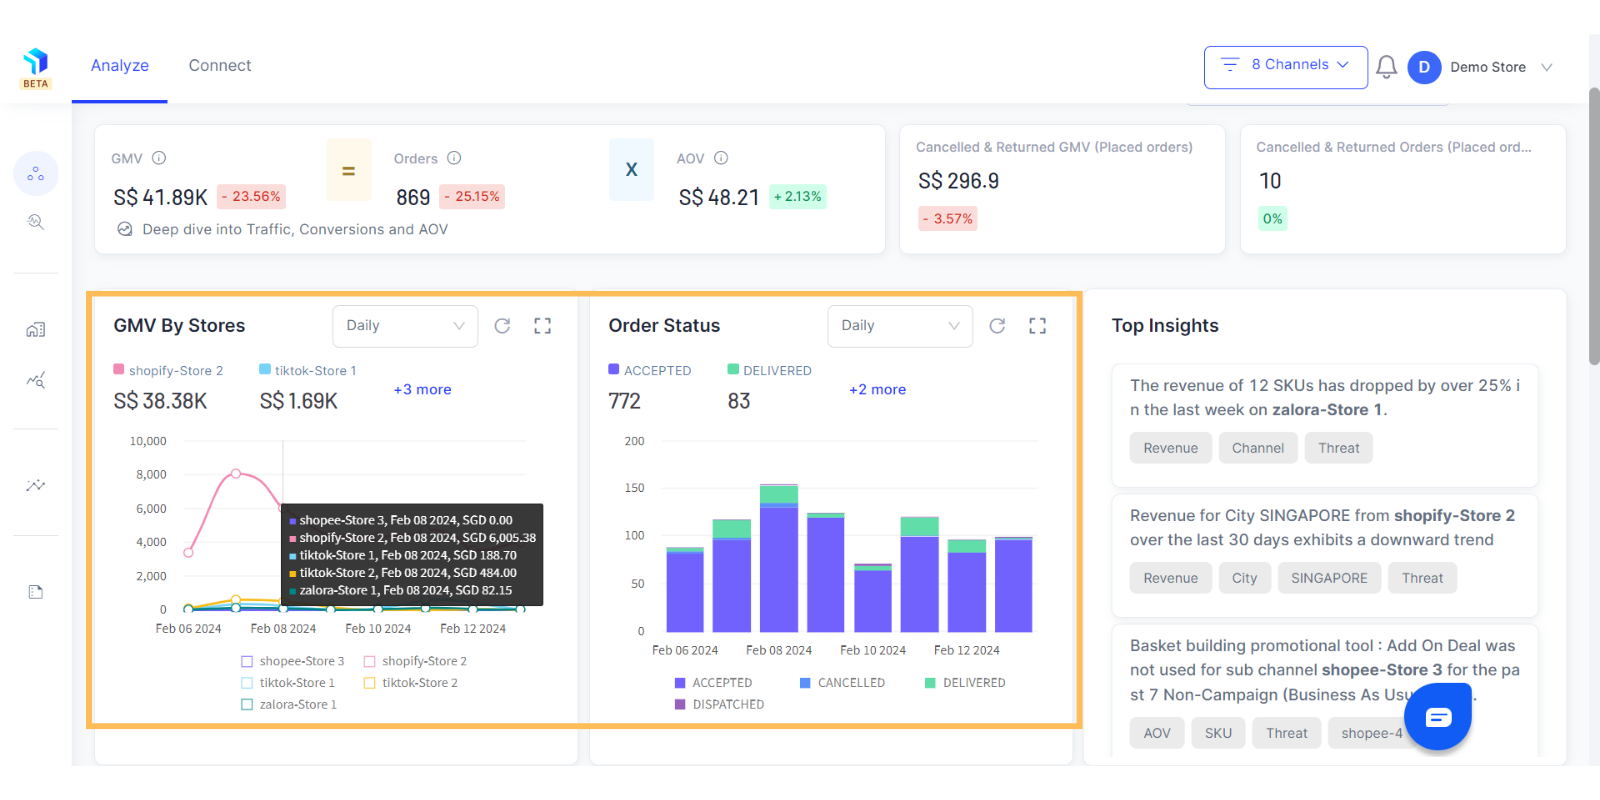Open Daily dropdown in Order Status
Image resolution: width=1600 pixels, height=800 pixels.
pos(900,326)
